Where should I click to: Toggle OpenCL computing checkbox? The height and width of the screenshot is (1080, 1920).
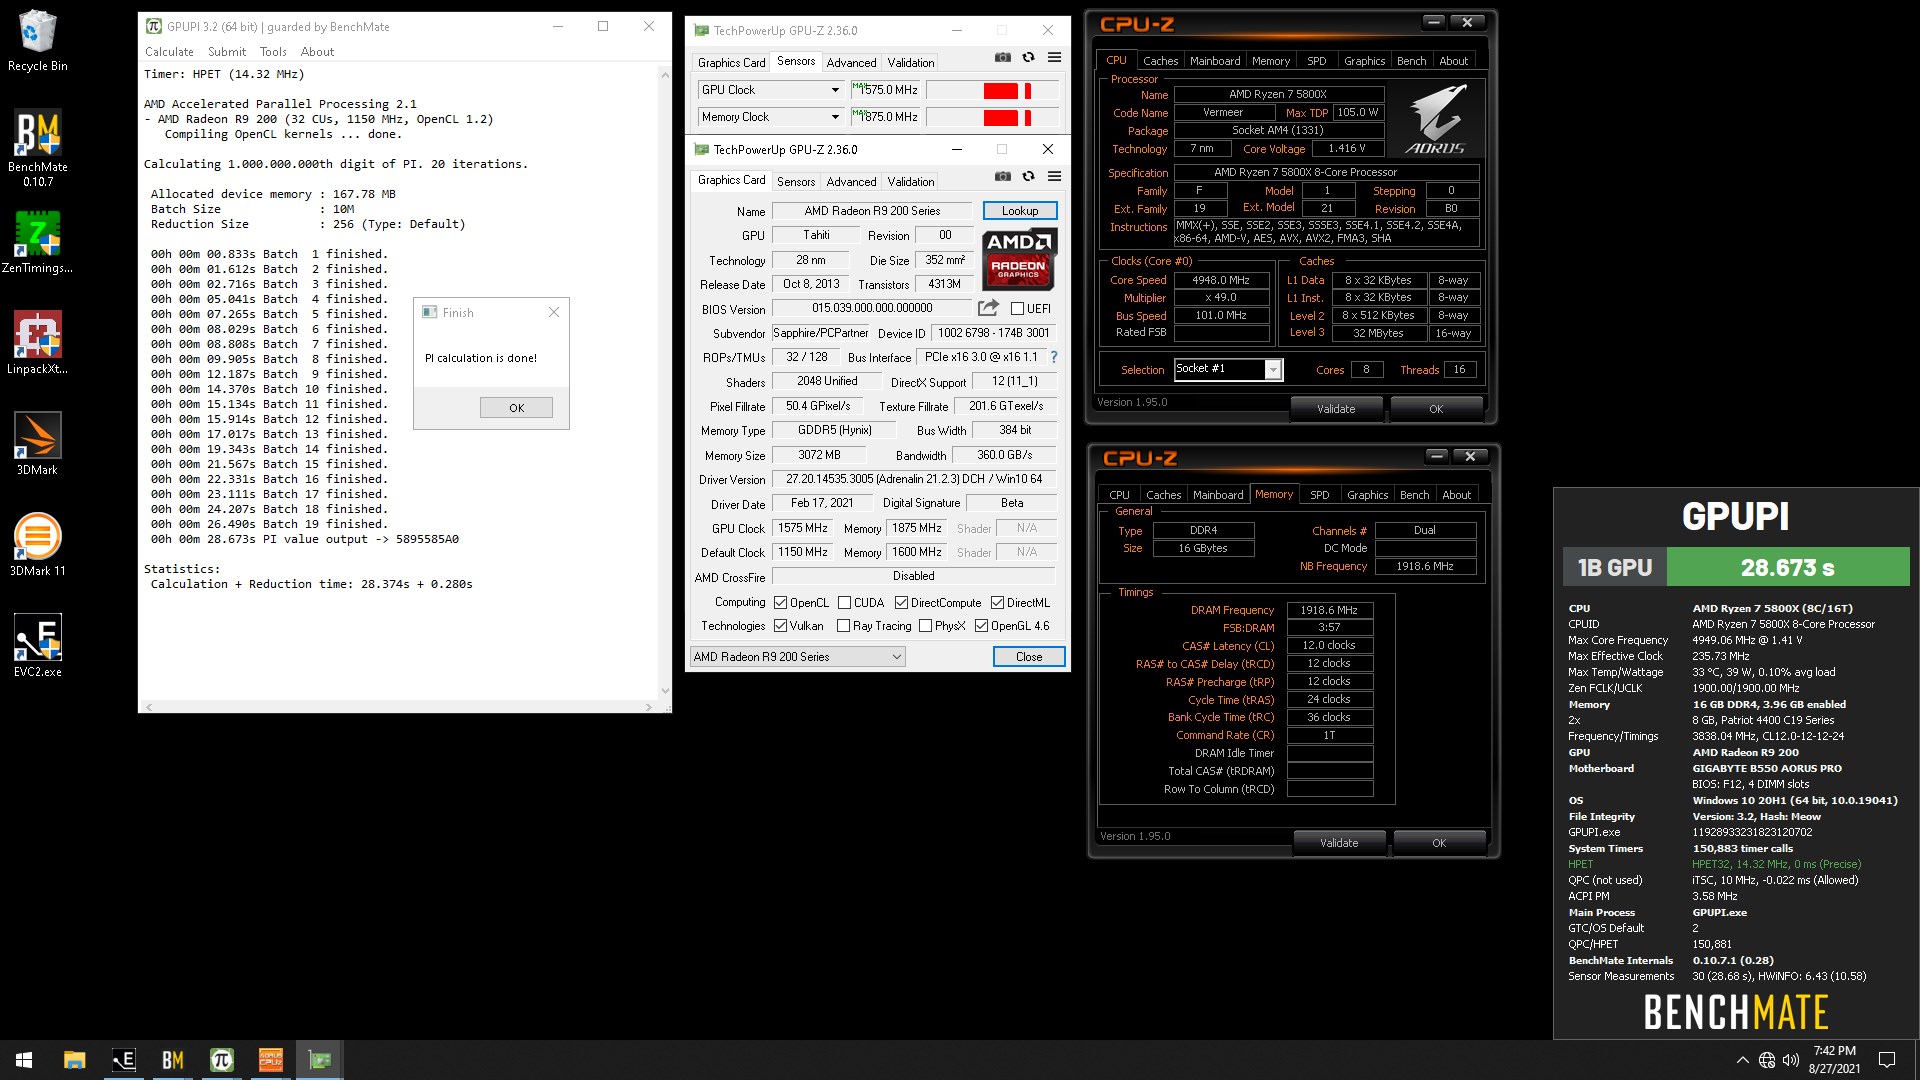780,603
